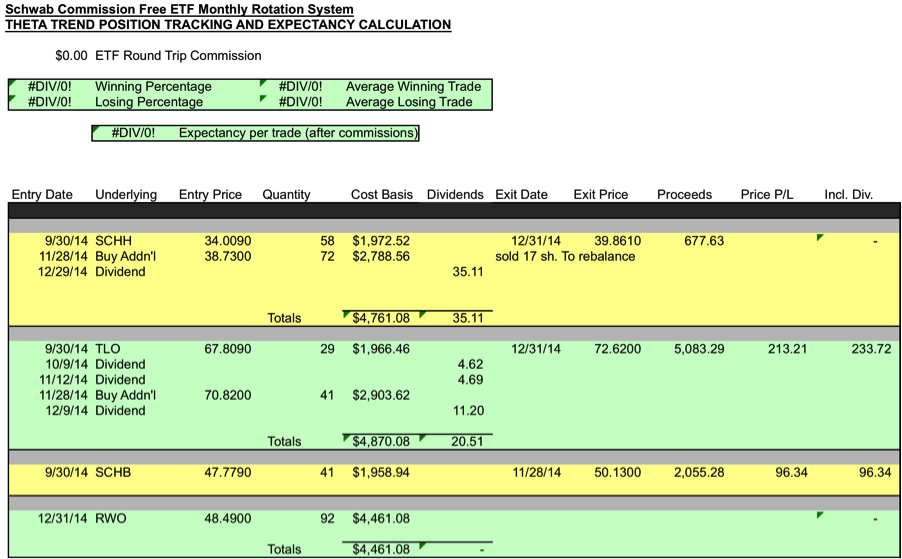
Task: Click the 'Entry Price' column header
Action: click(211, 194)
